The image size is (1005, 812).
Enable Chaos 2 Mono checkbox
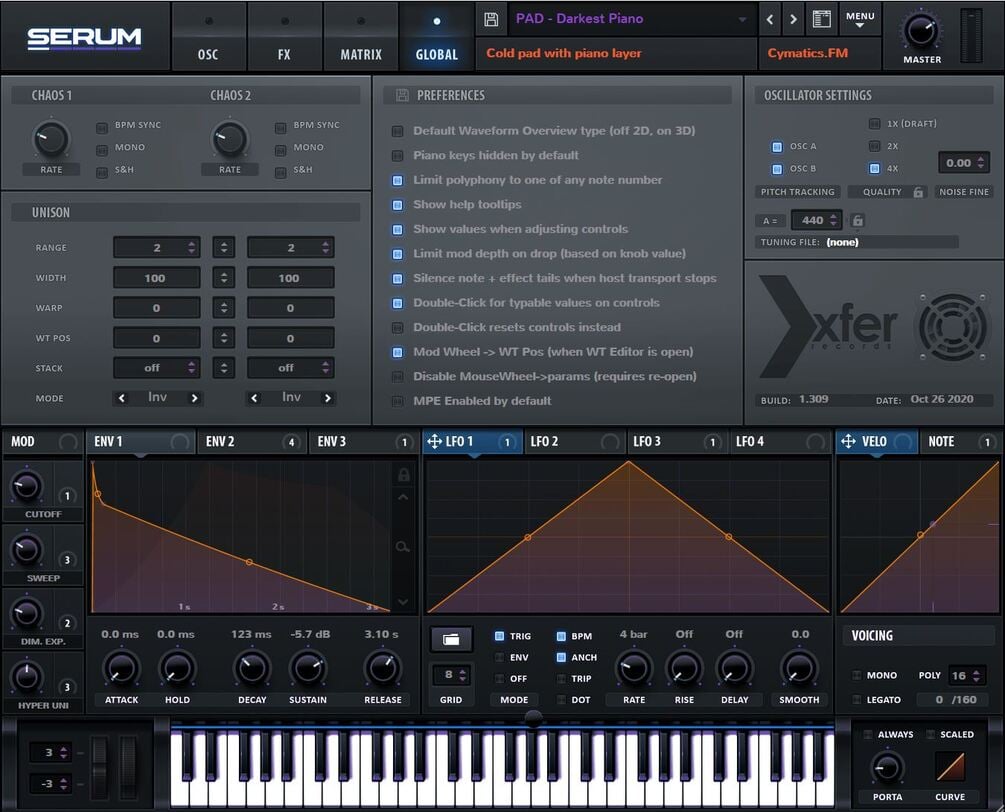[x=280, y=150]
